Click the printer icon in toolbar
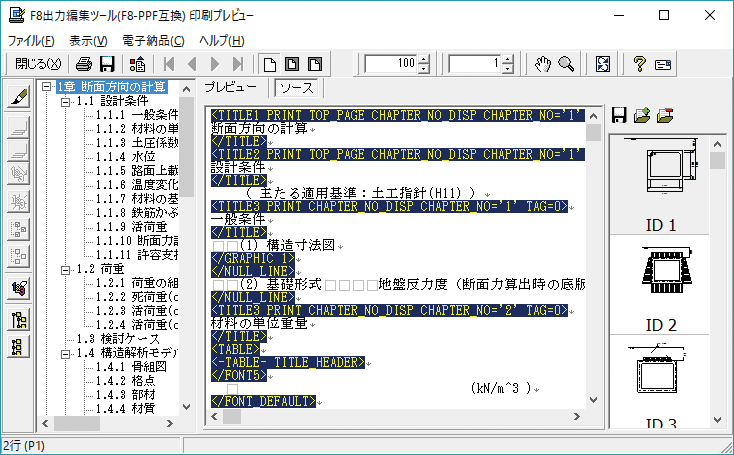Screen dimensions: 734x455 click(x=84, y=64)
